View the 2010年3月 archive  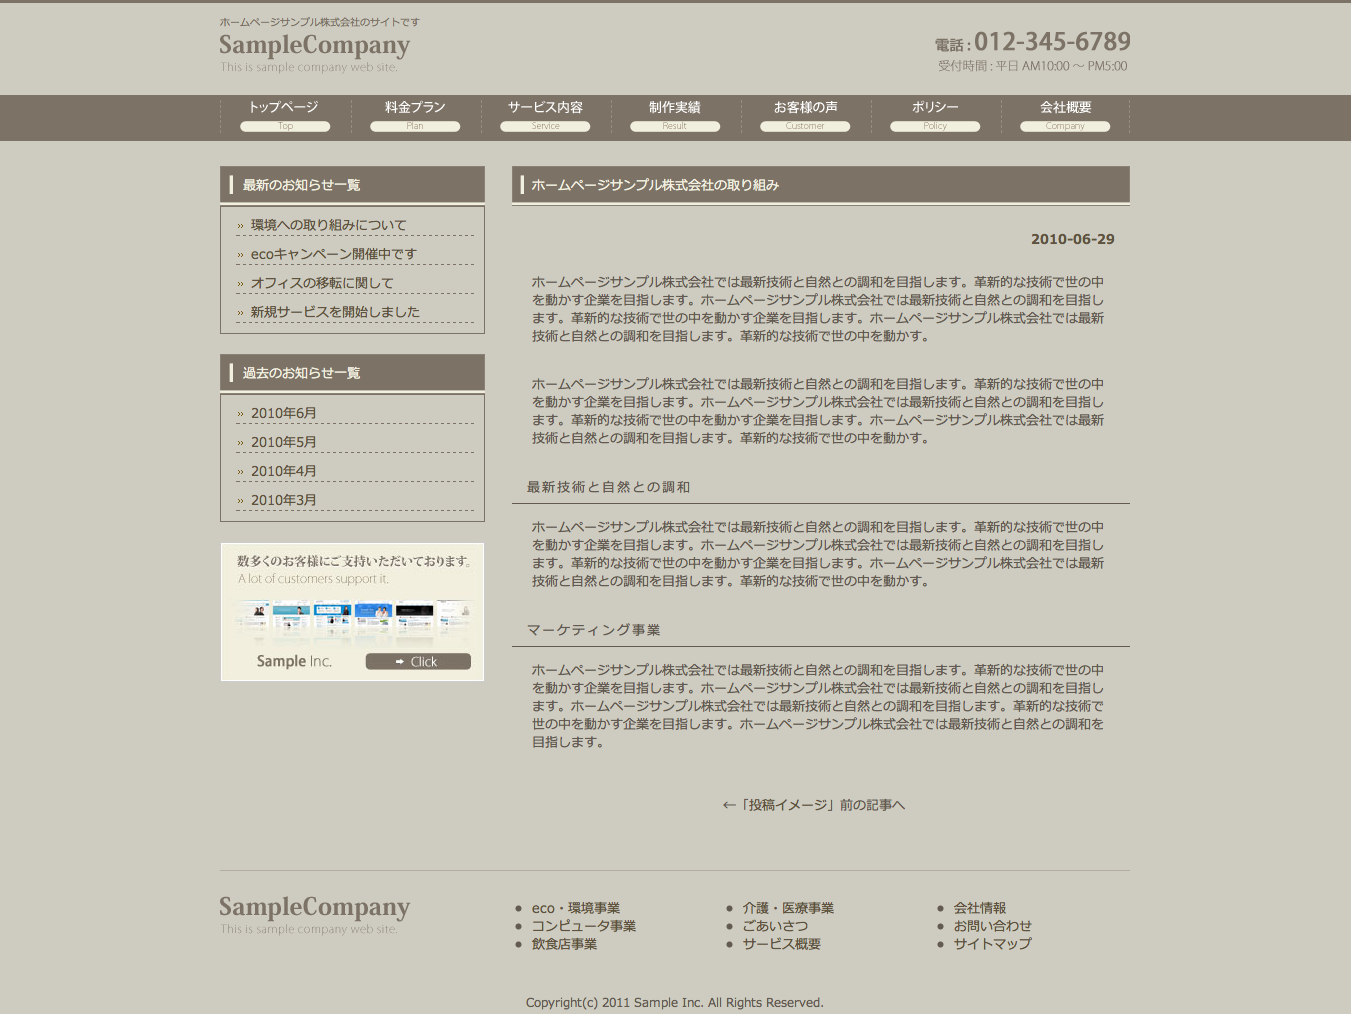283,500
